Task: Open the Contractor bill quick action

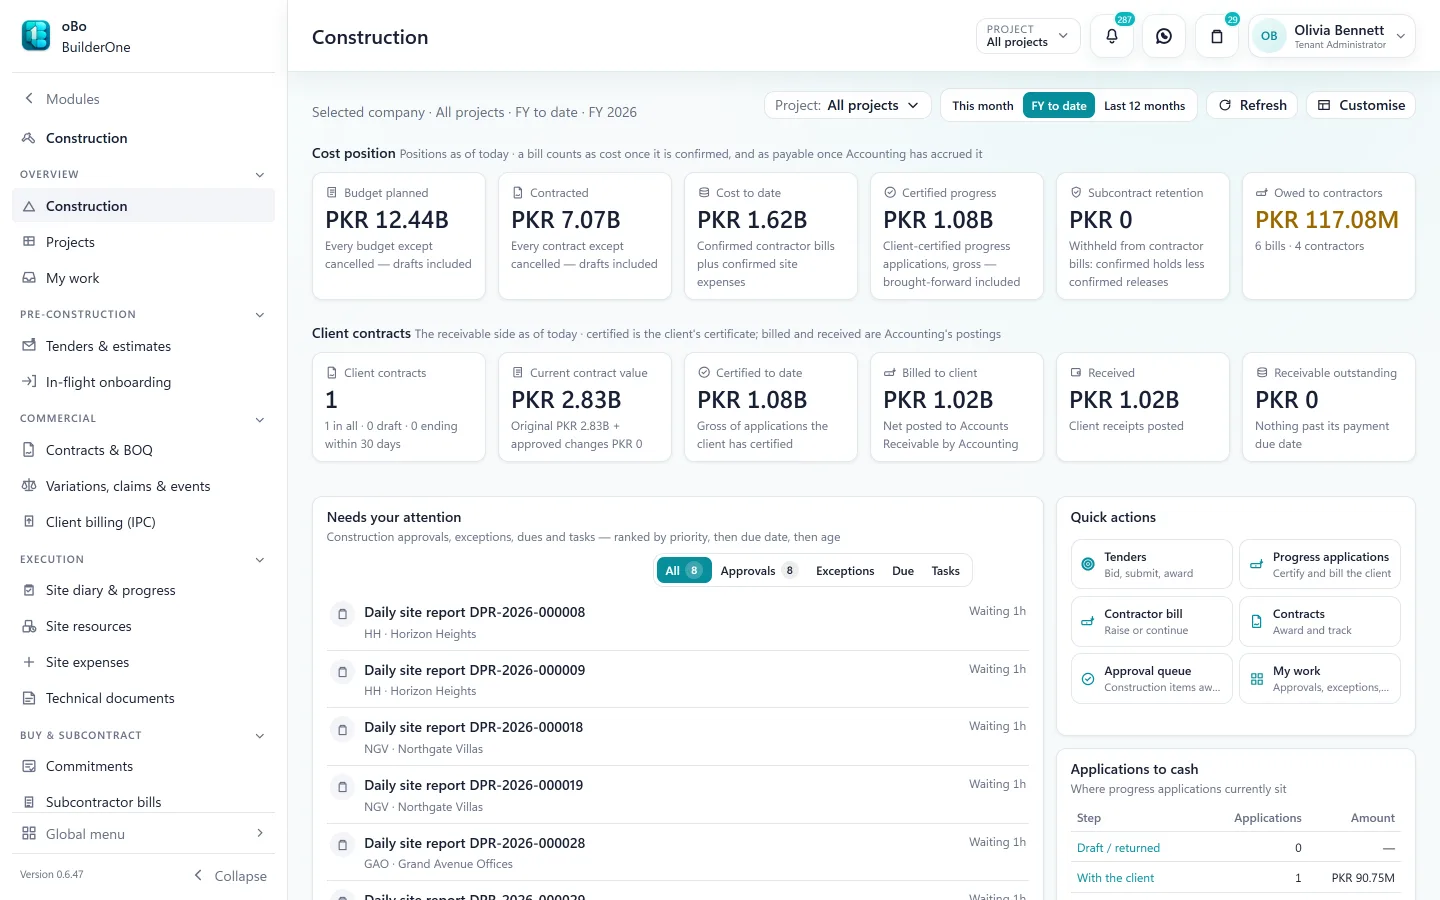Action: tap(1151, 621)
